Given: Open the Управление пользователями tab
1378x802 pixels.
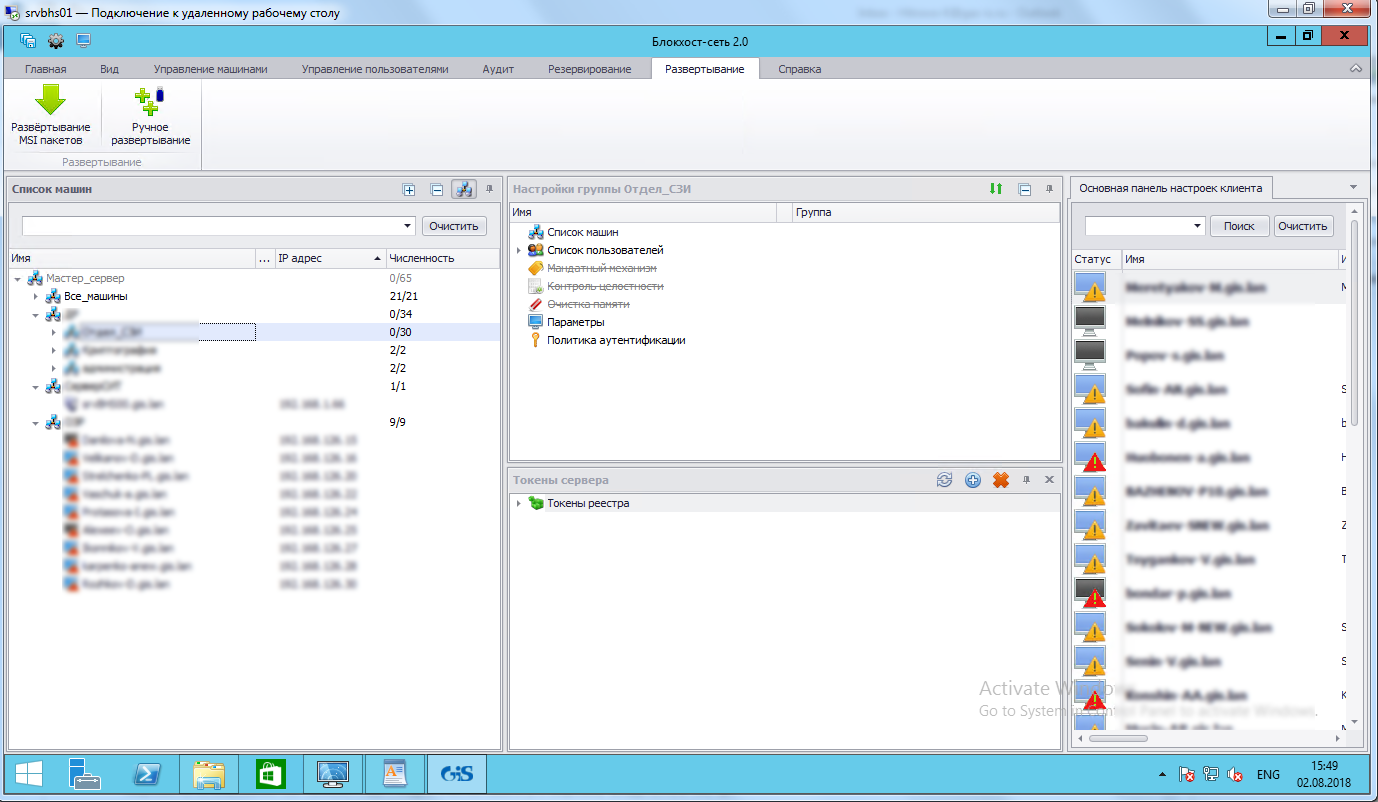Looking at the screenshot, I should (375, 69).
